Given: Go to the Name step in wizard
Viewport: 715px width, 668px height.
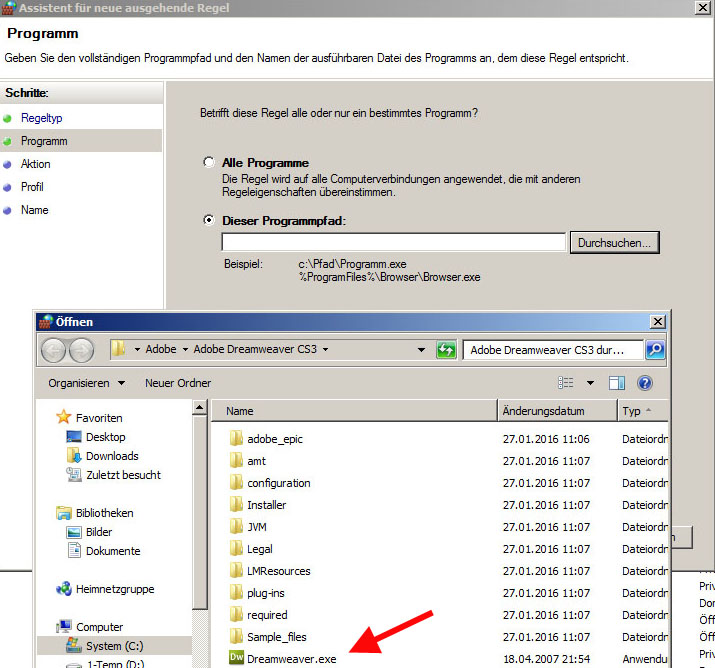Looking at the screenshot, I should (35, 210).
